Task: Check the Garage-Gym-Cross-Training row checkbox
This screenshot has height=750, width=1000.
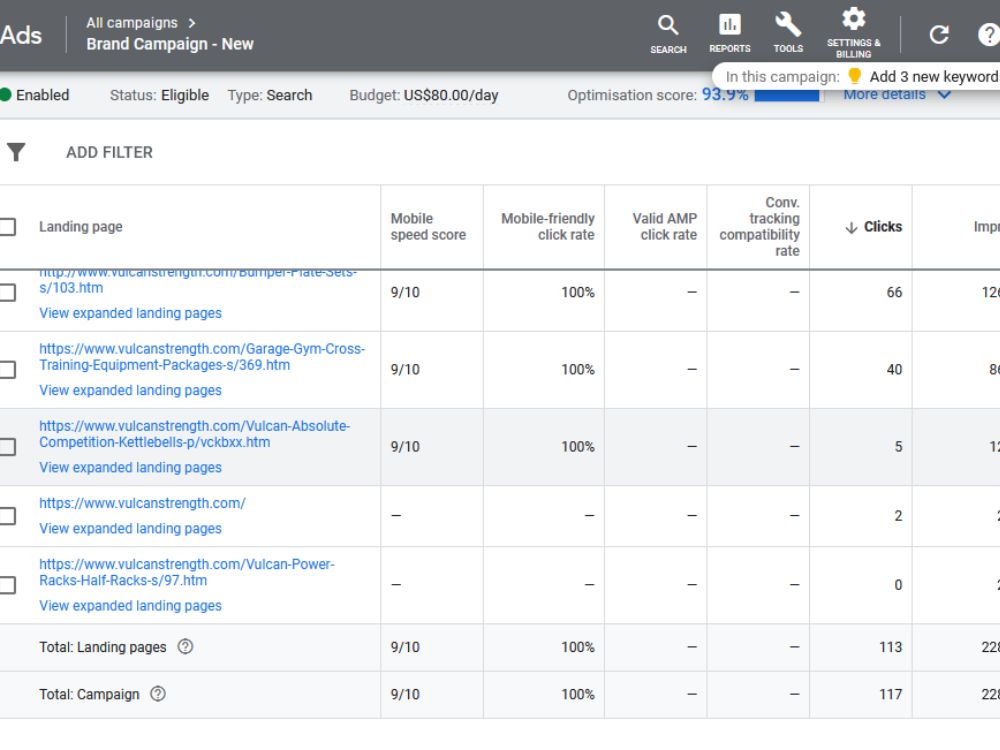Action: [x=7, y=369]
